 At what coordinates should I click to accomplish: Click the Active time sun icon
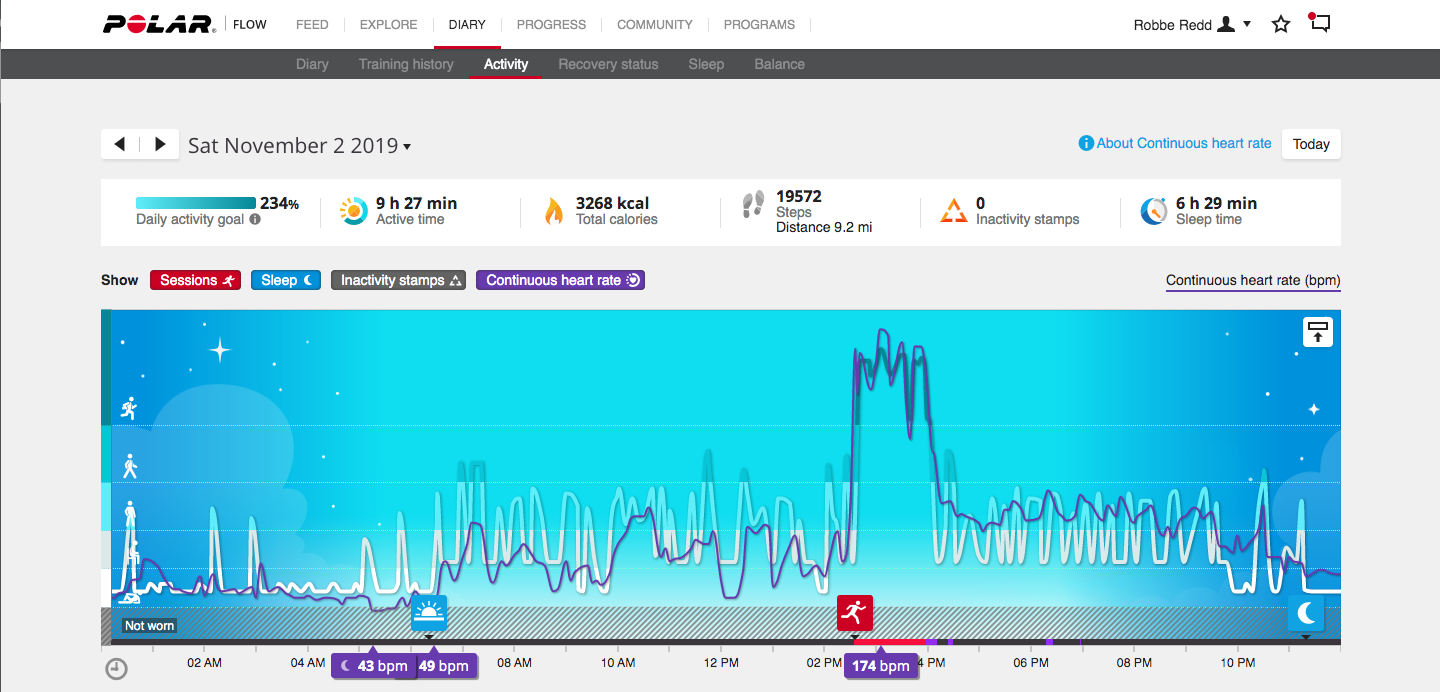pos(353,211)
